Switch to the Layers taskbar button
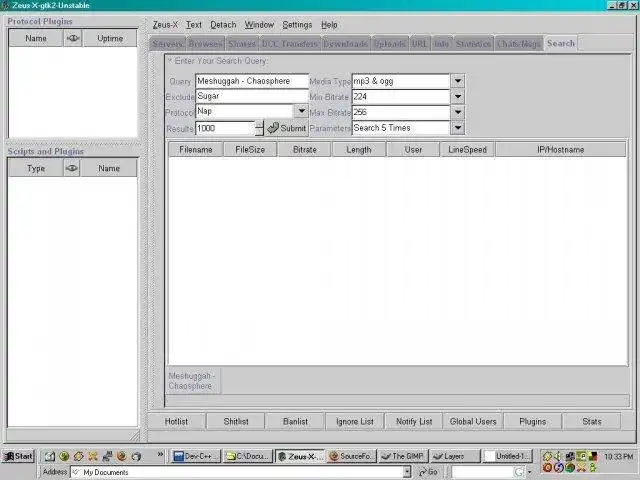This screenshot has height=480, width=640. point(455,456)
